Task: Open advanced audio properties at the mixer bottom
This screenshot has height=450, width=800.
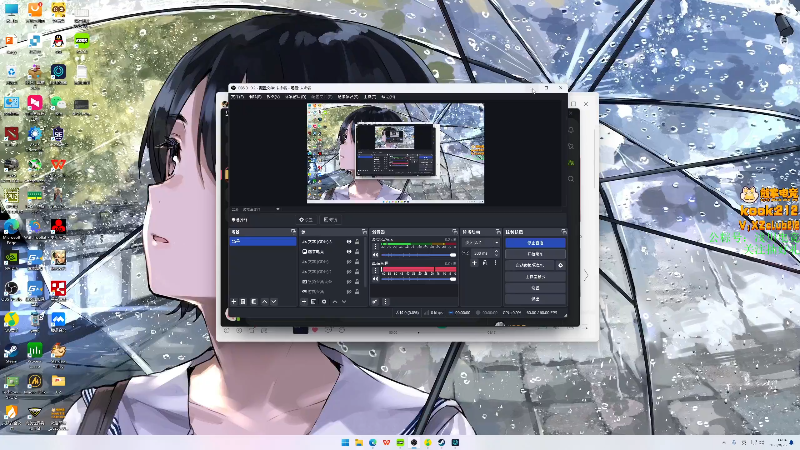Action: point(375,302)
